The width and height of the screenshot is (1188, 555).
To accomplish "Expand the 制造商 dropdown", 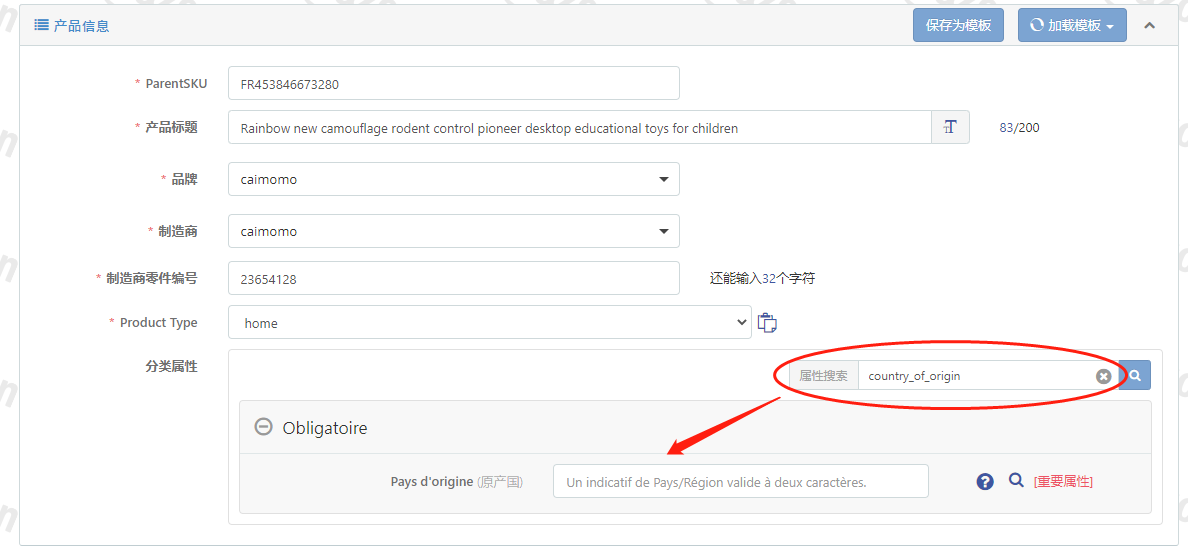I will click(x=453, y=231).
